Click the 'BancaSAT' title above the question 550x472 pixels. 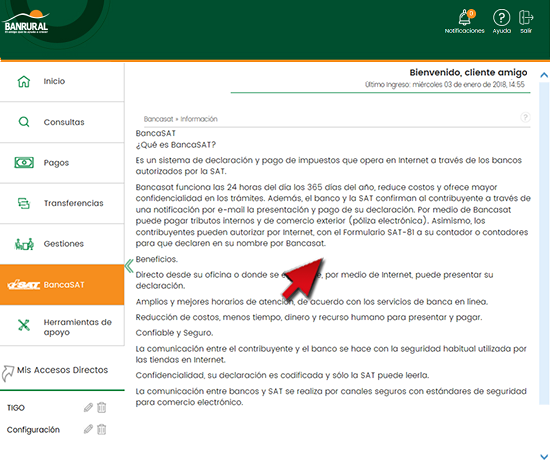155,133
